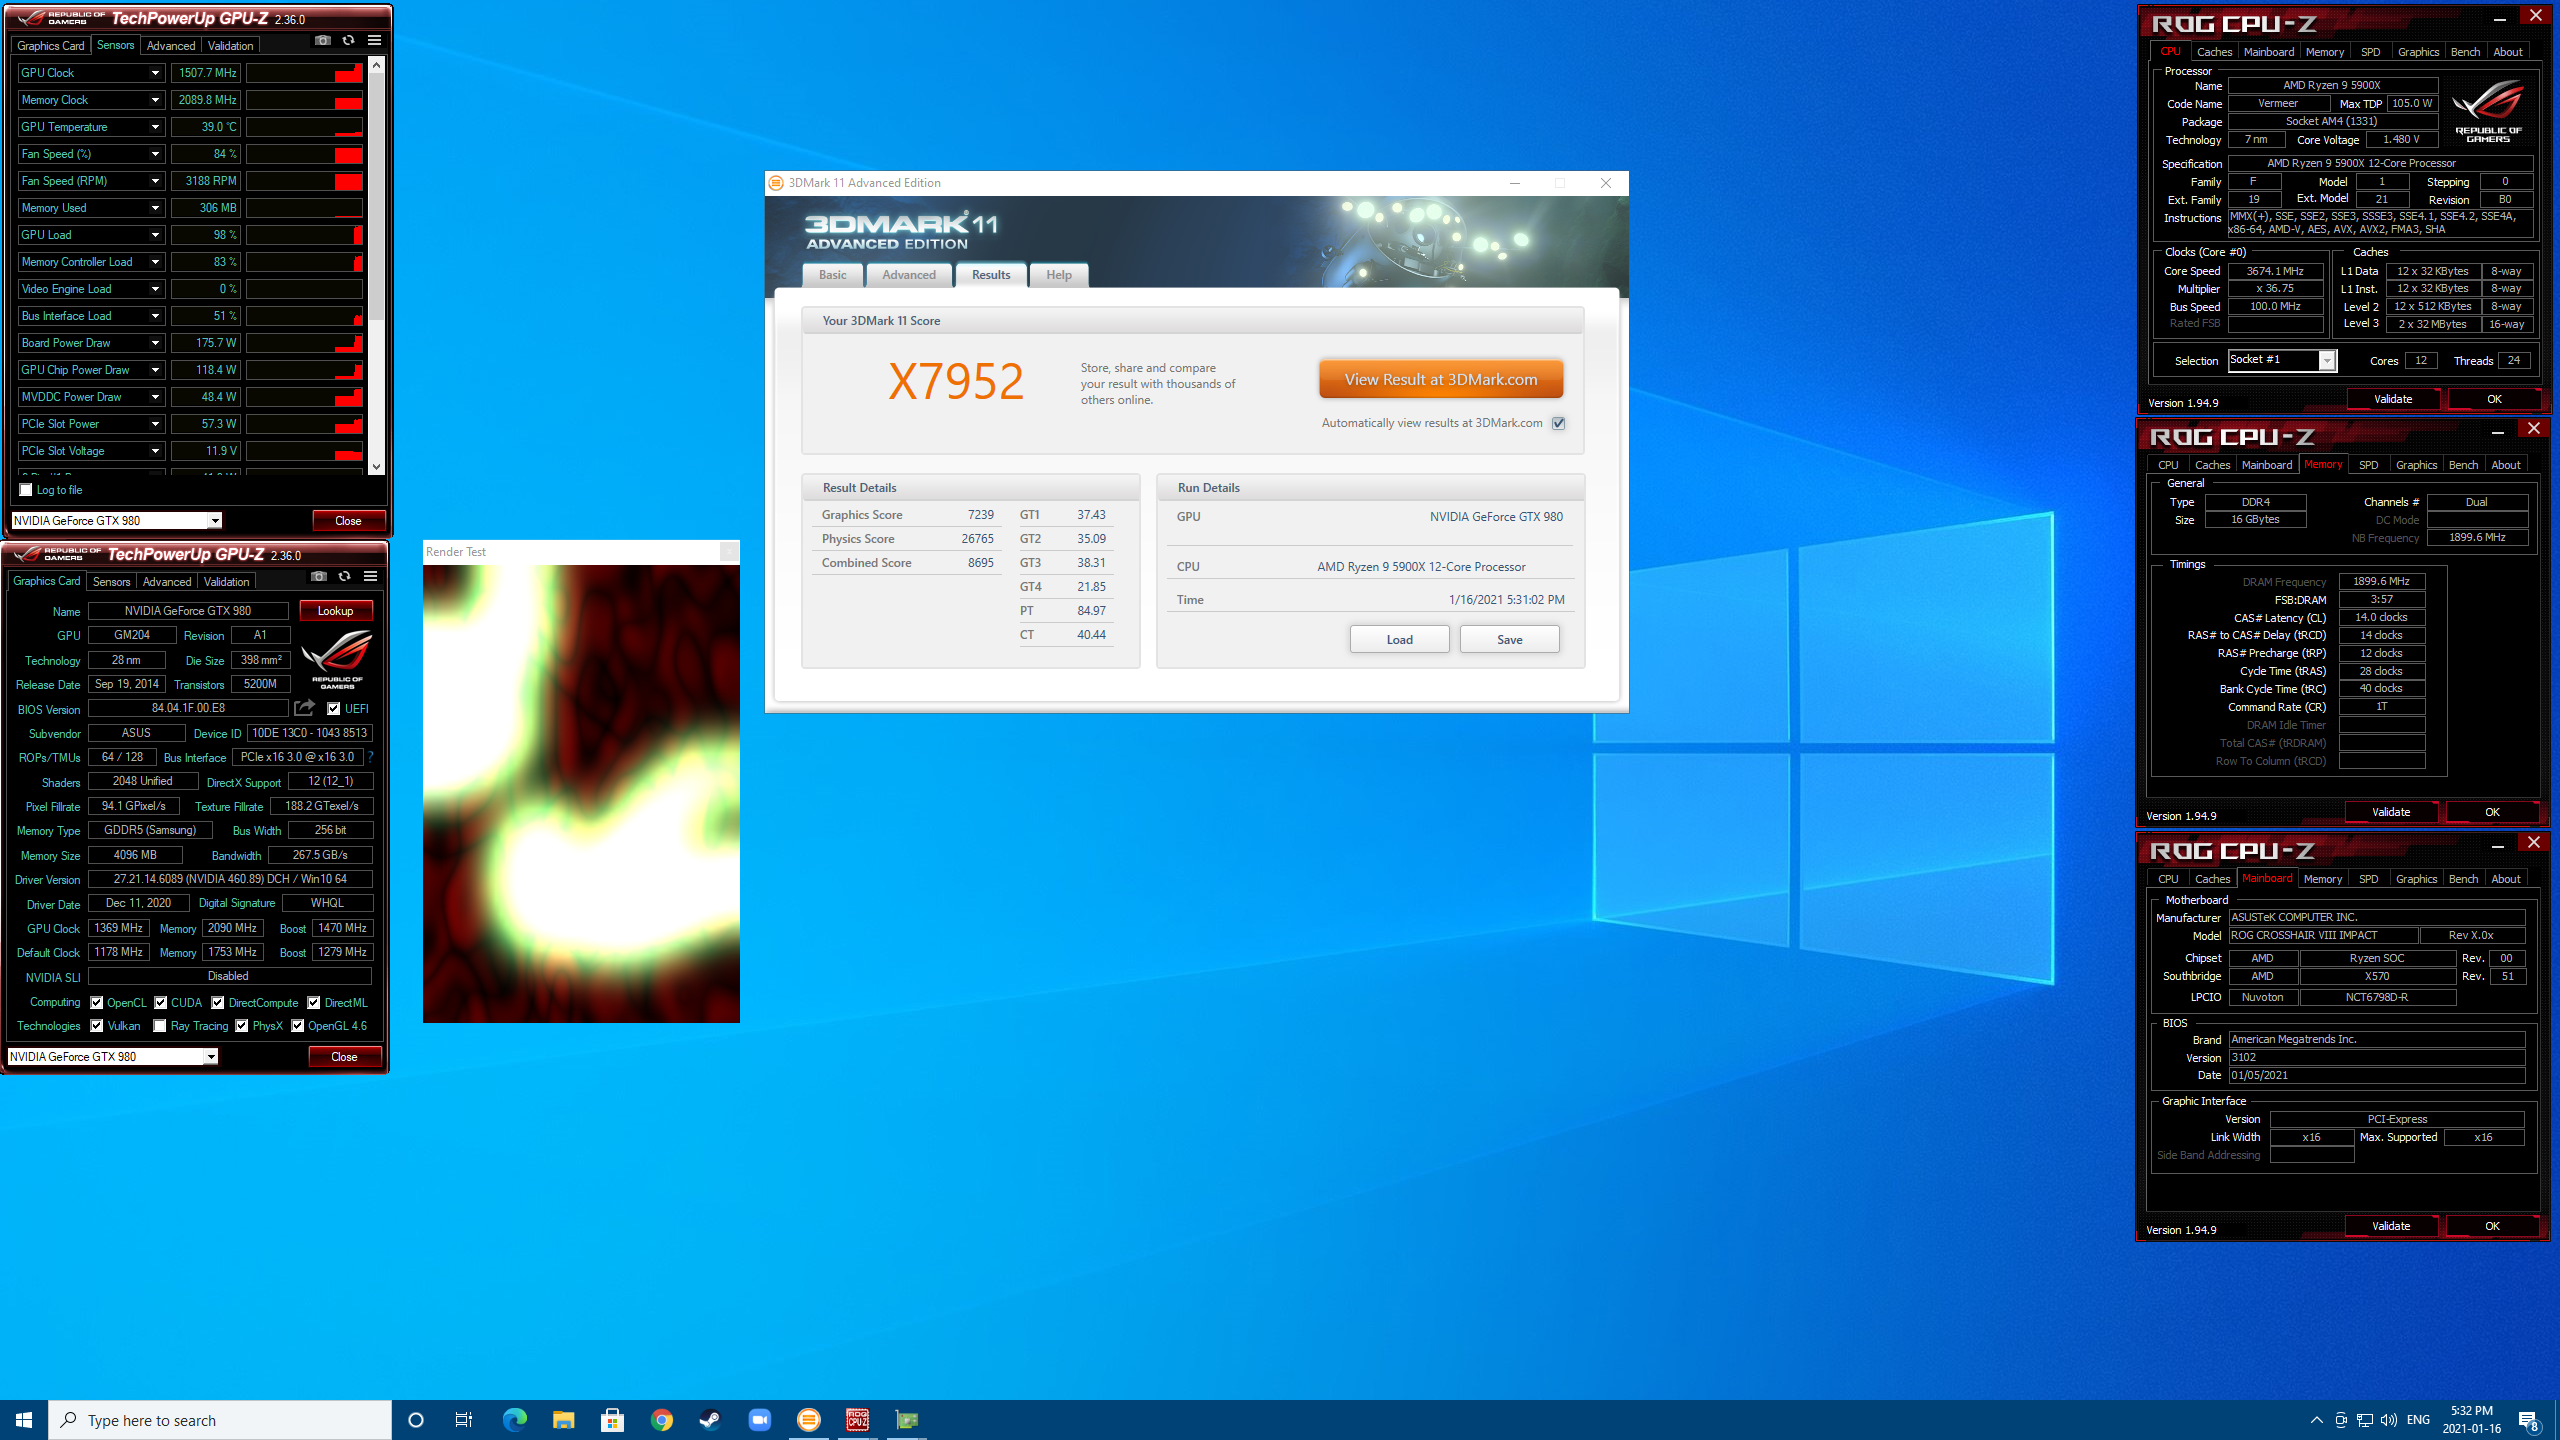The height and width of the screenshot is (1440, 2560).
Task: Open Google Chrome from taskbar
Action: [661, 1420]
